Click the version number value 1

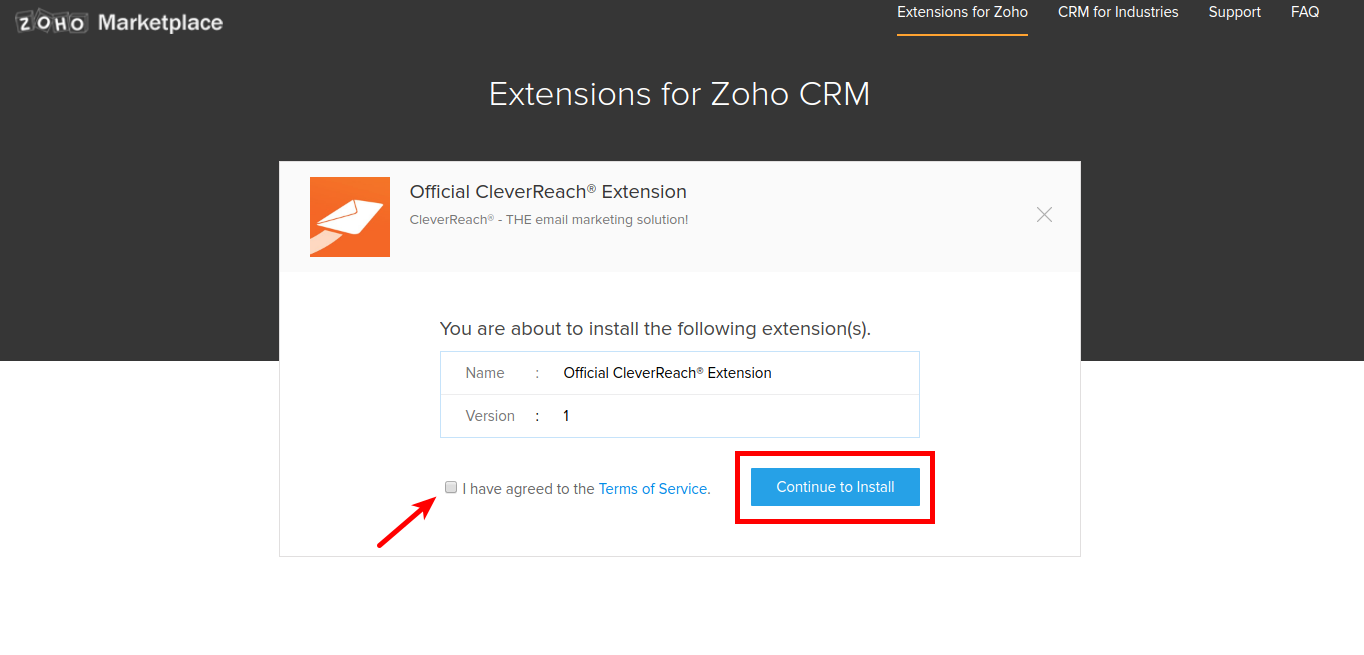566,416
